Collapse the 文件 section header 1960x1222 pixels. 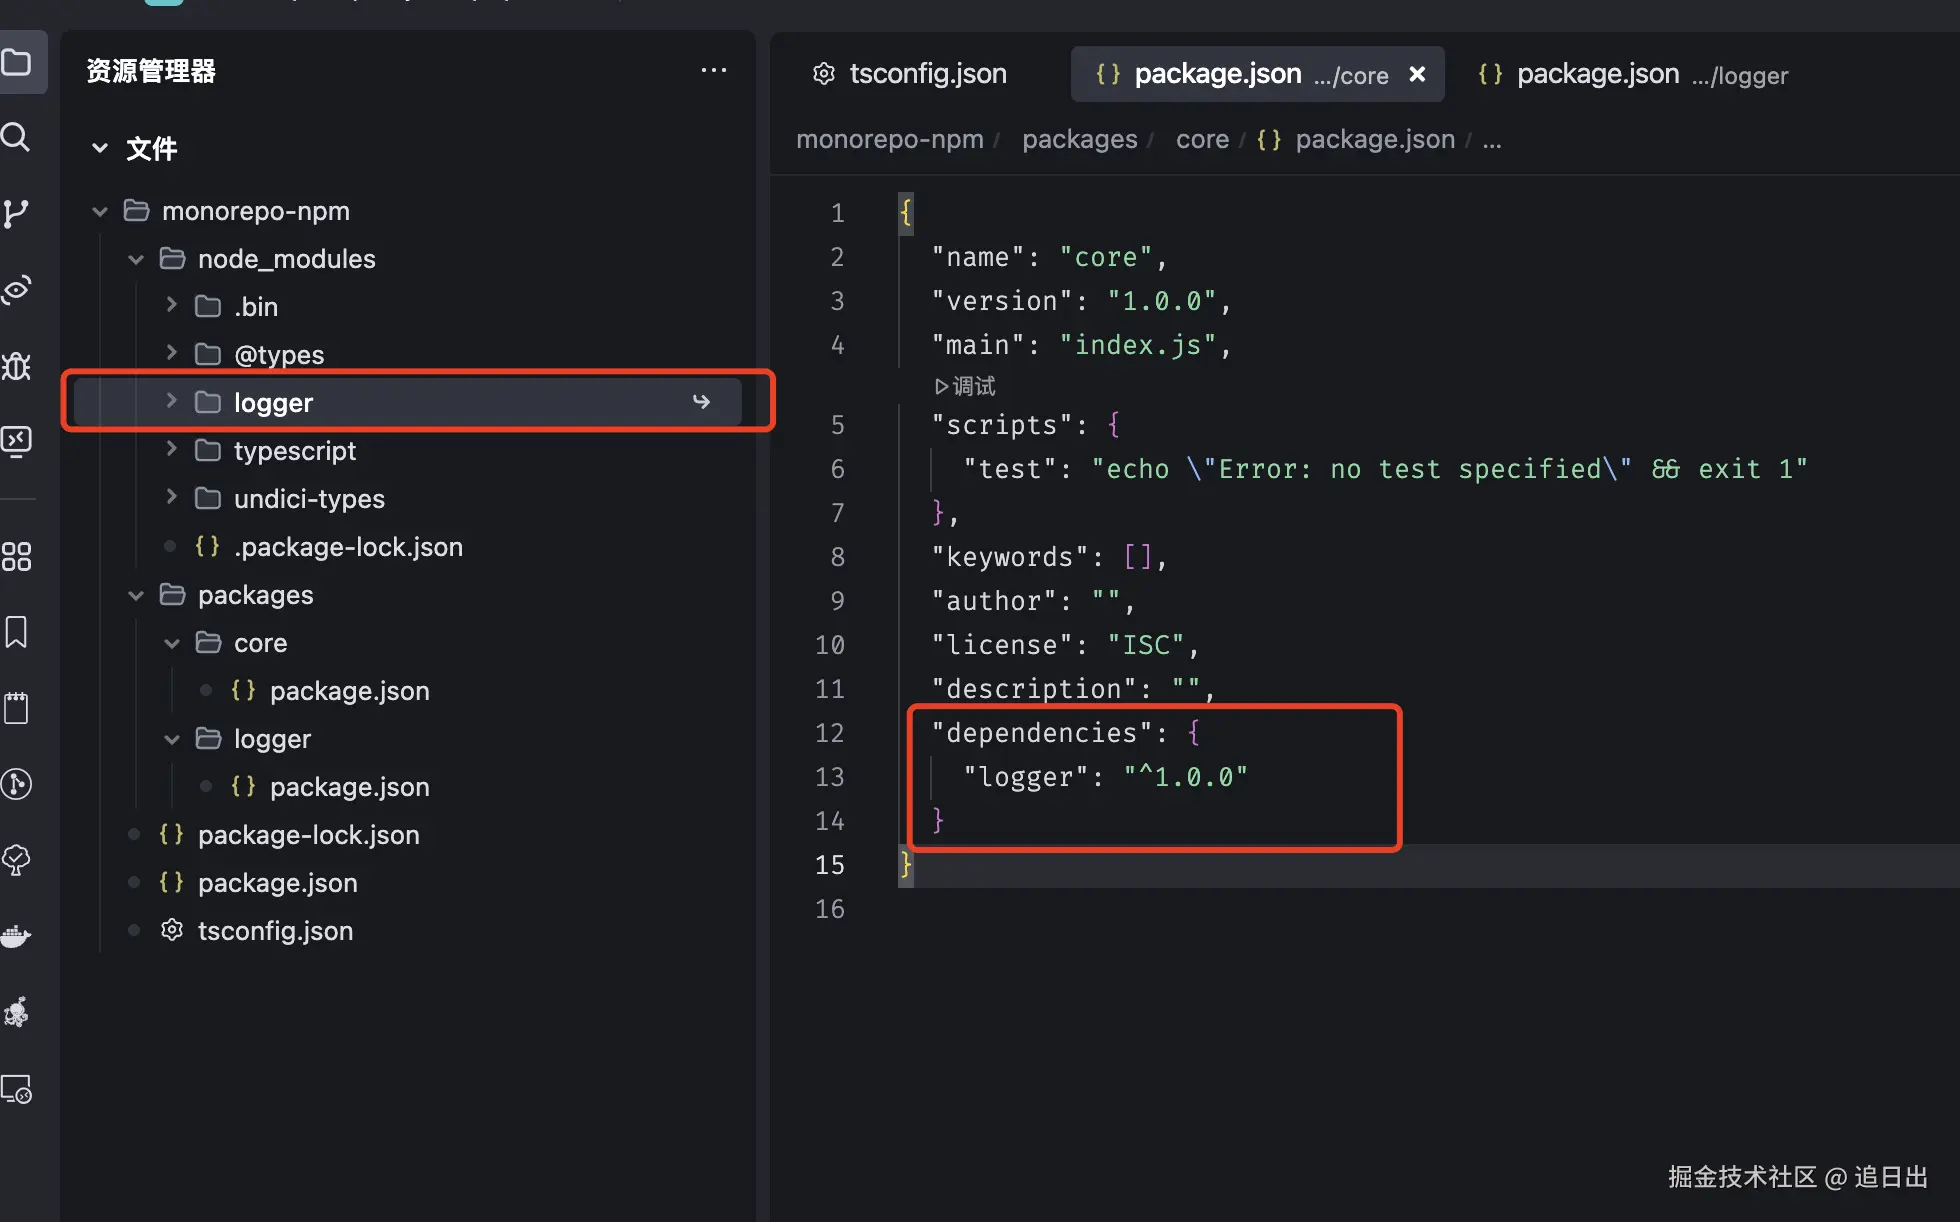pyautogui.click(x=100, y=149)
